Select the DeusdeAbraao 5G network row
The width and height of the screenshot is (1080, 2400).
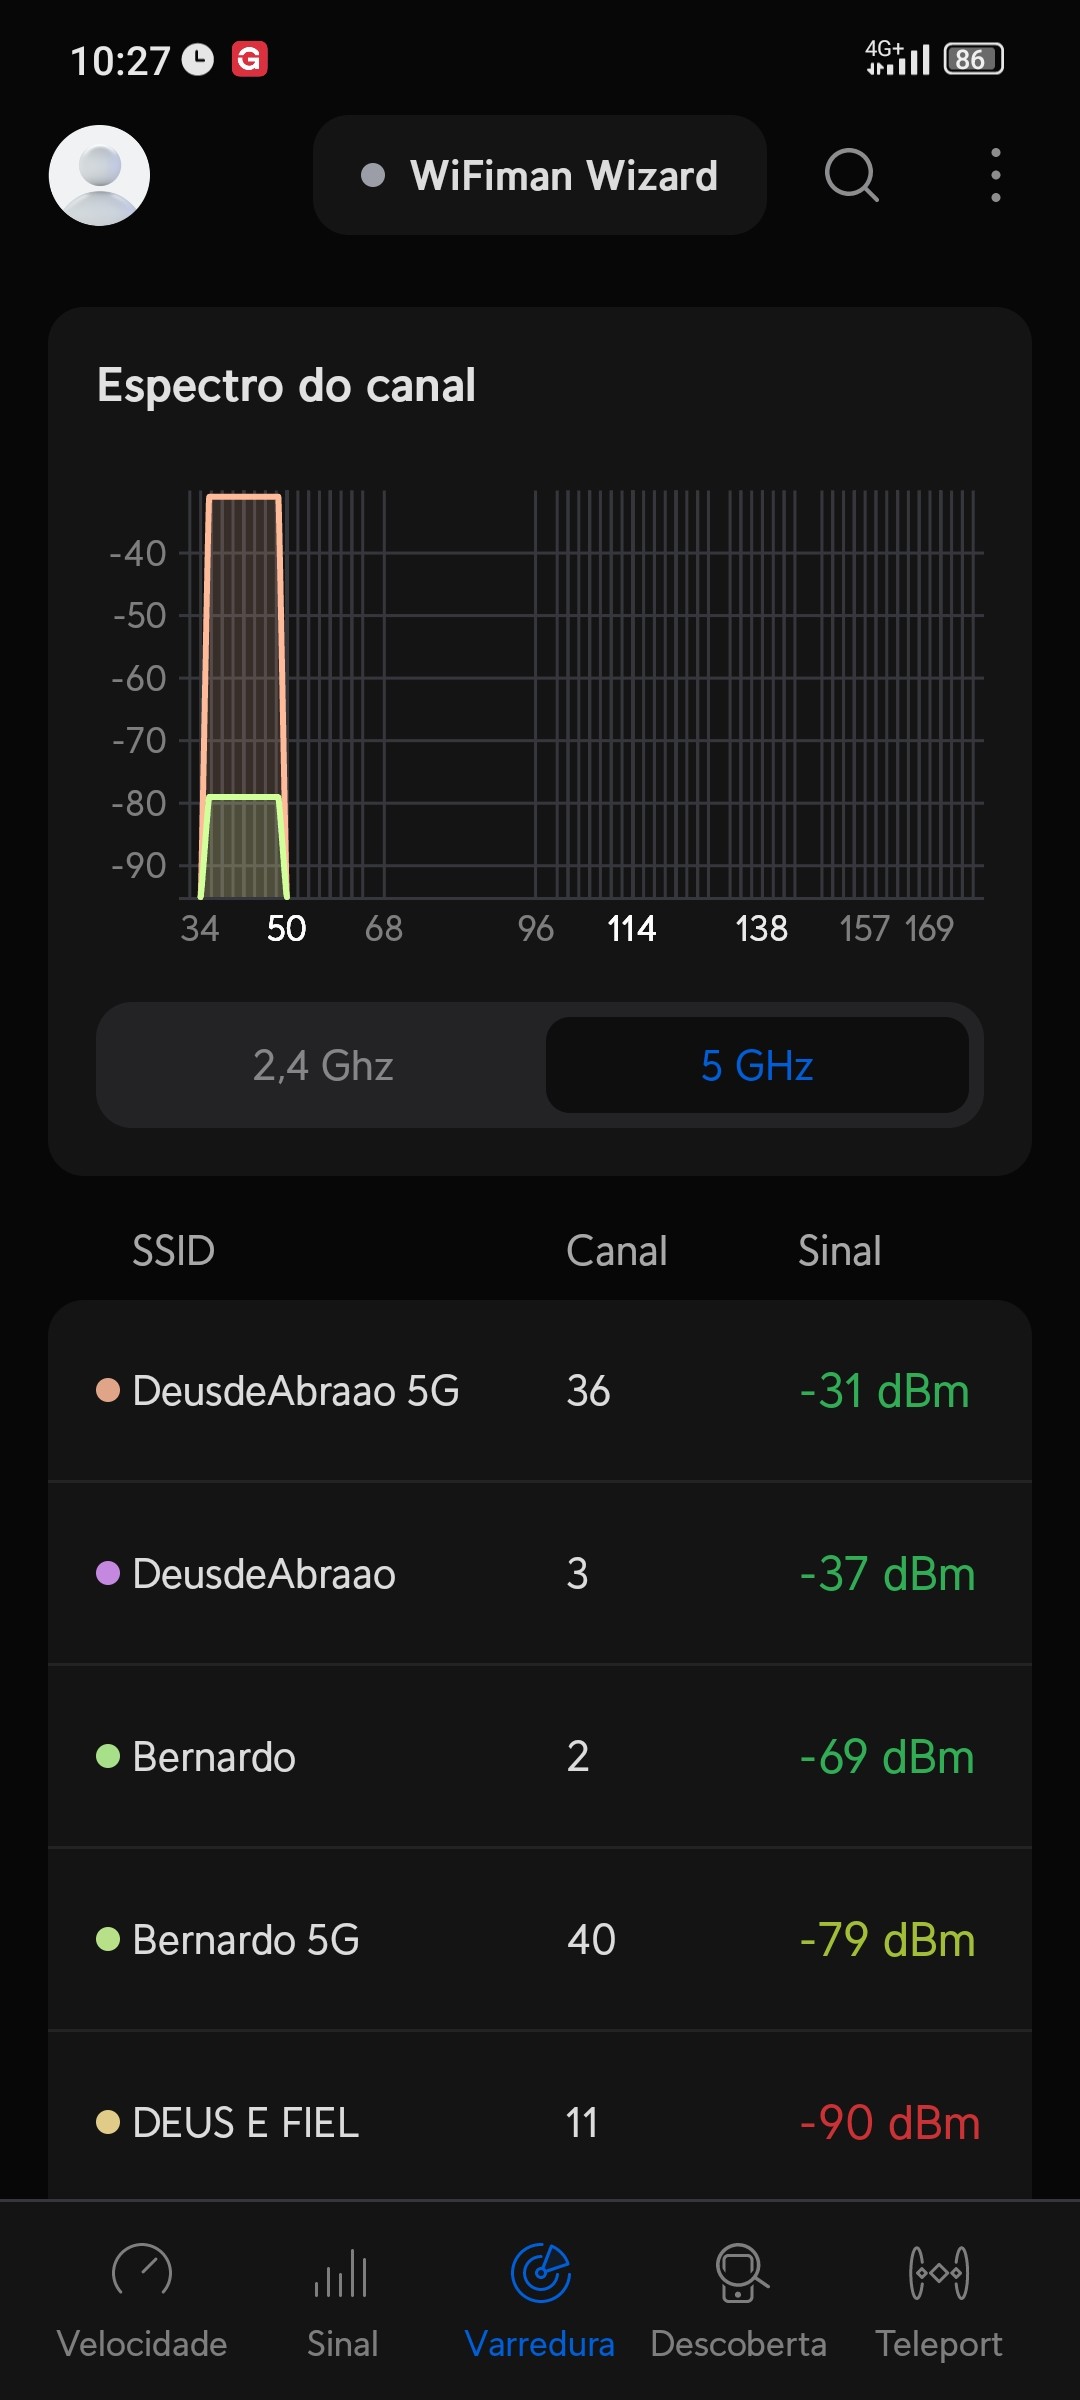(x=540, y=1391)
